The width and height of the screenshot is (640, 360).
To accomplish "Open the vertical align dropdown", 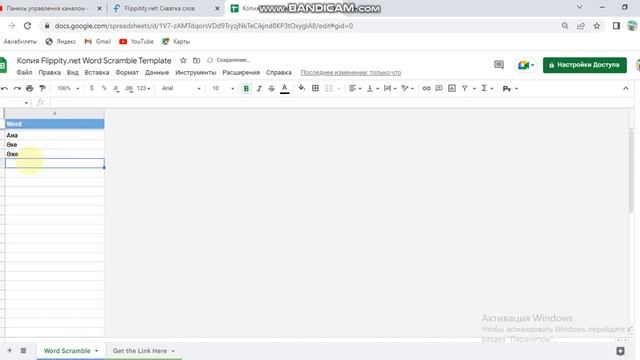I will click(373, 89).
